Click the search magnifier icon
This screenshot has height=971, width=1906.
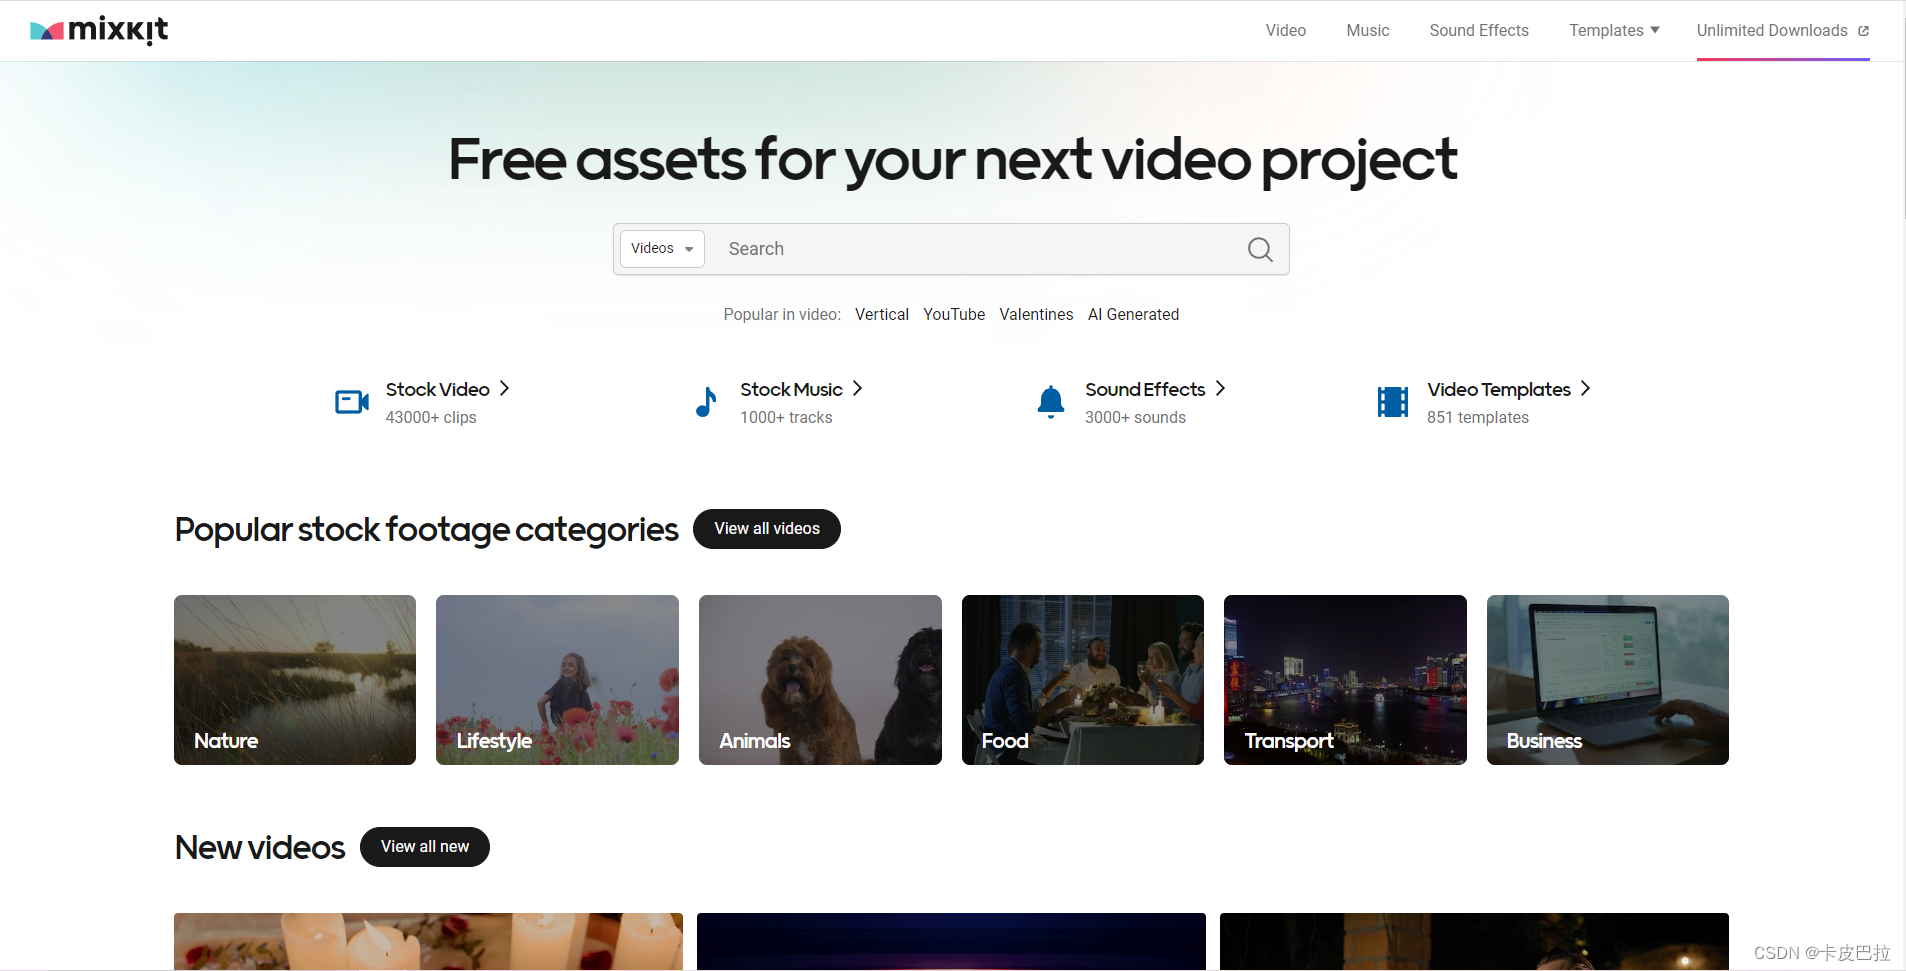point(1260,249)
